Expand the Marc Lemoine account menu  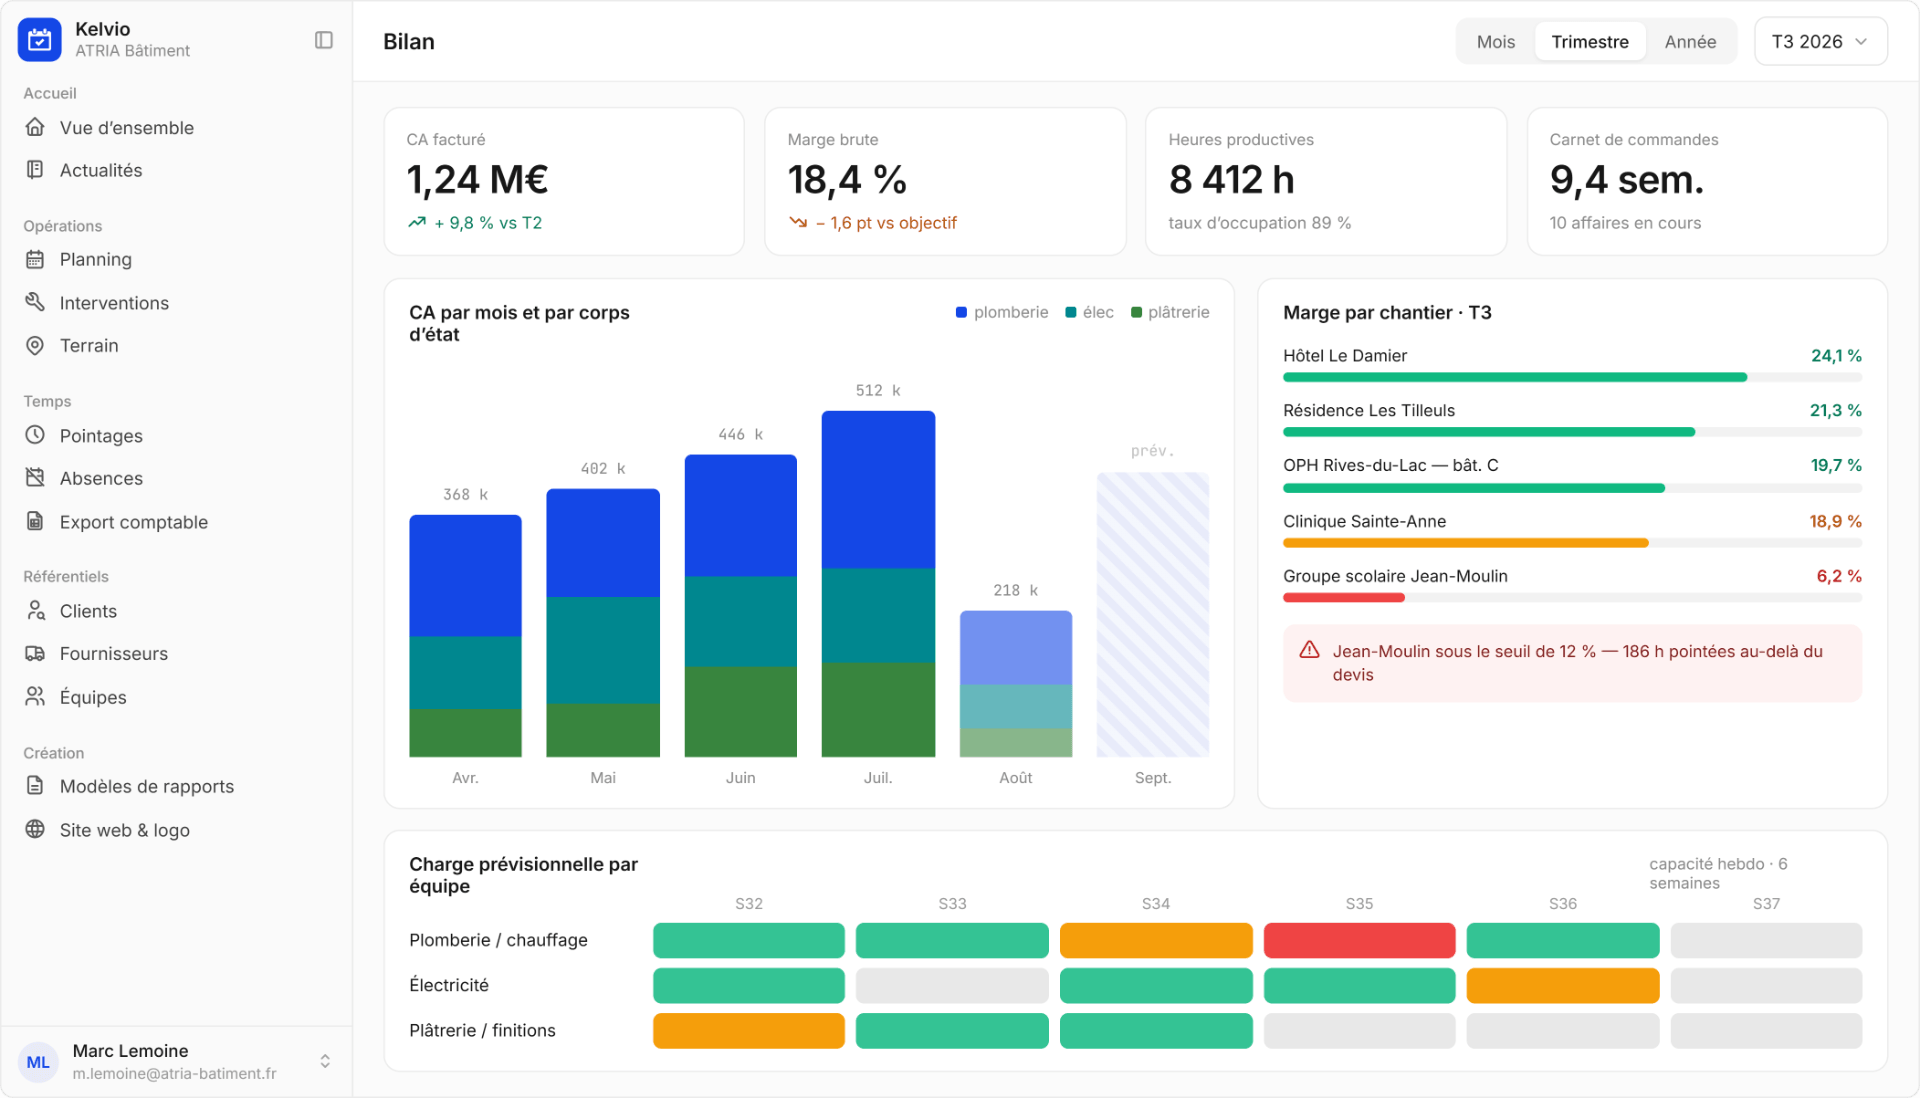(x=325, y=1061)
